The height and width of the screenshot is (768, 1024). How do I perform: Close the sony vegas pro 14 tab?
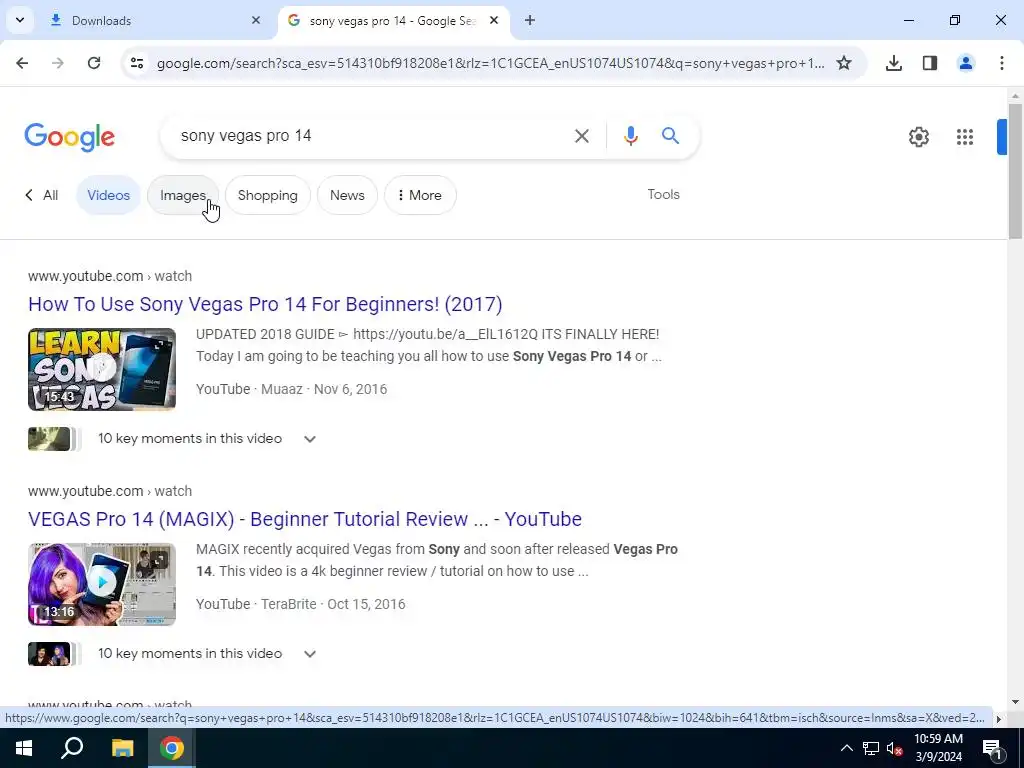[x=494, y=20]
